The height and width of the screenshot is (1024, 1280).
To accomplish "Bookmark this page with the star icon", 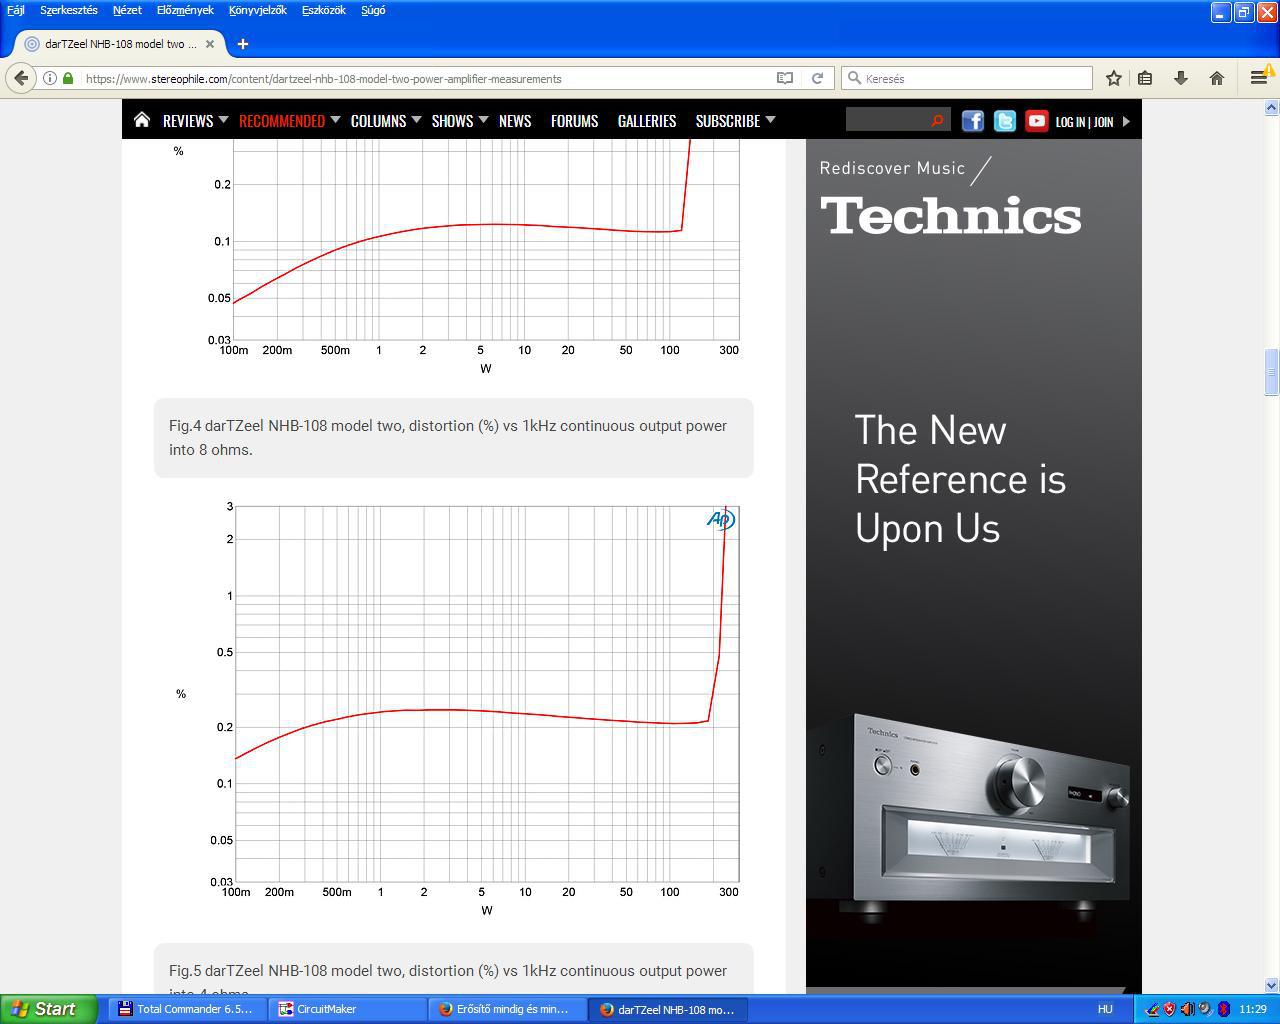I will (1113, 78).
